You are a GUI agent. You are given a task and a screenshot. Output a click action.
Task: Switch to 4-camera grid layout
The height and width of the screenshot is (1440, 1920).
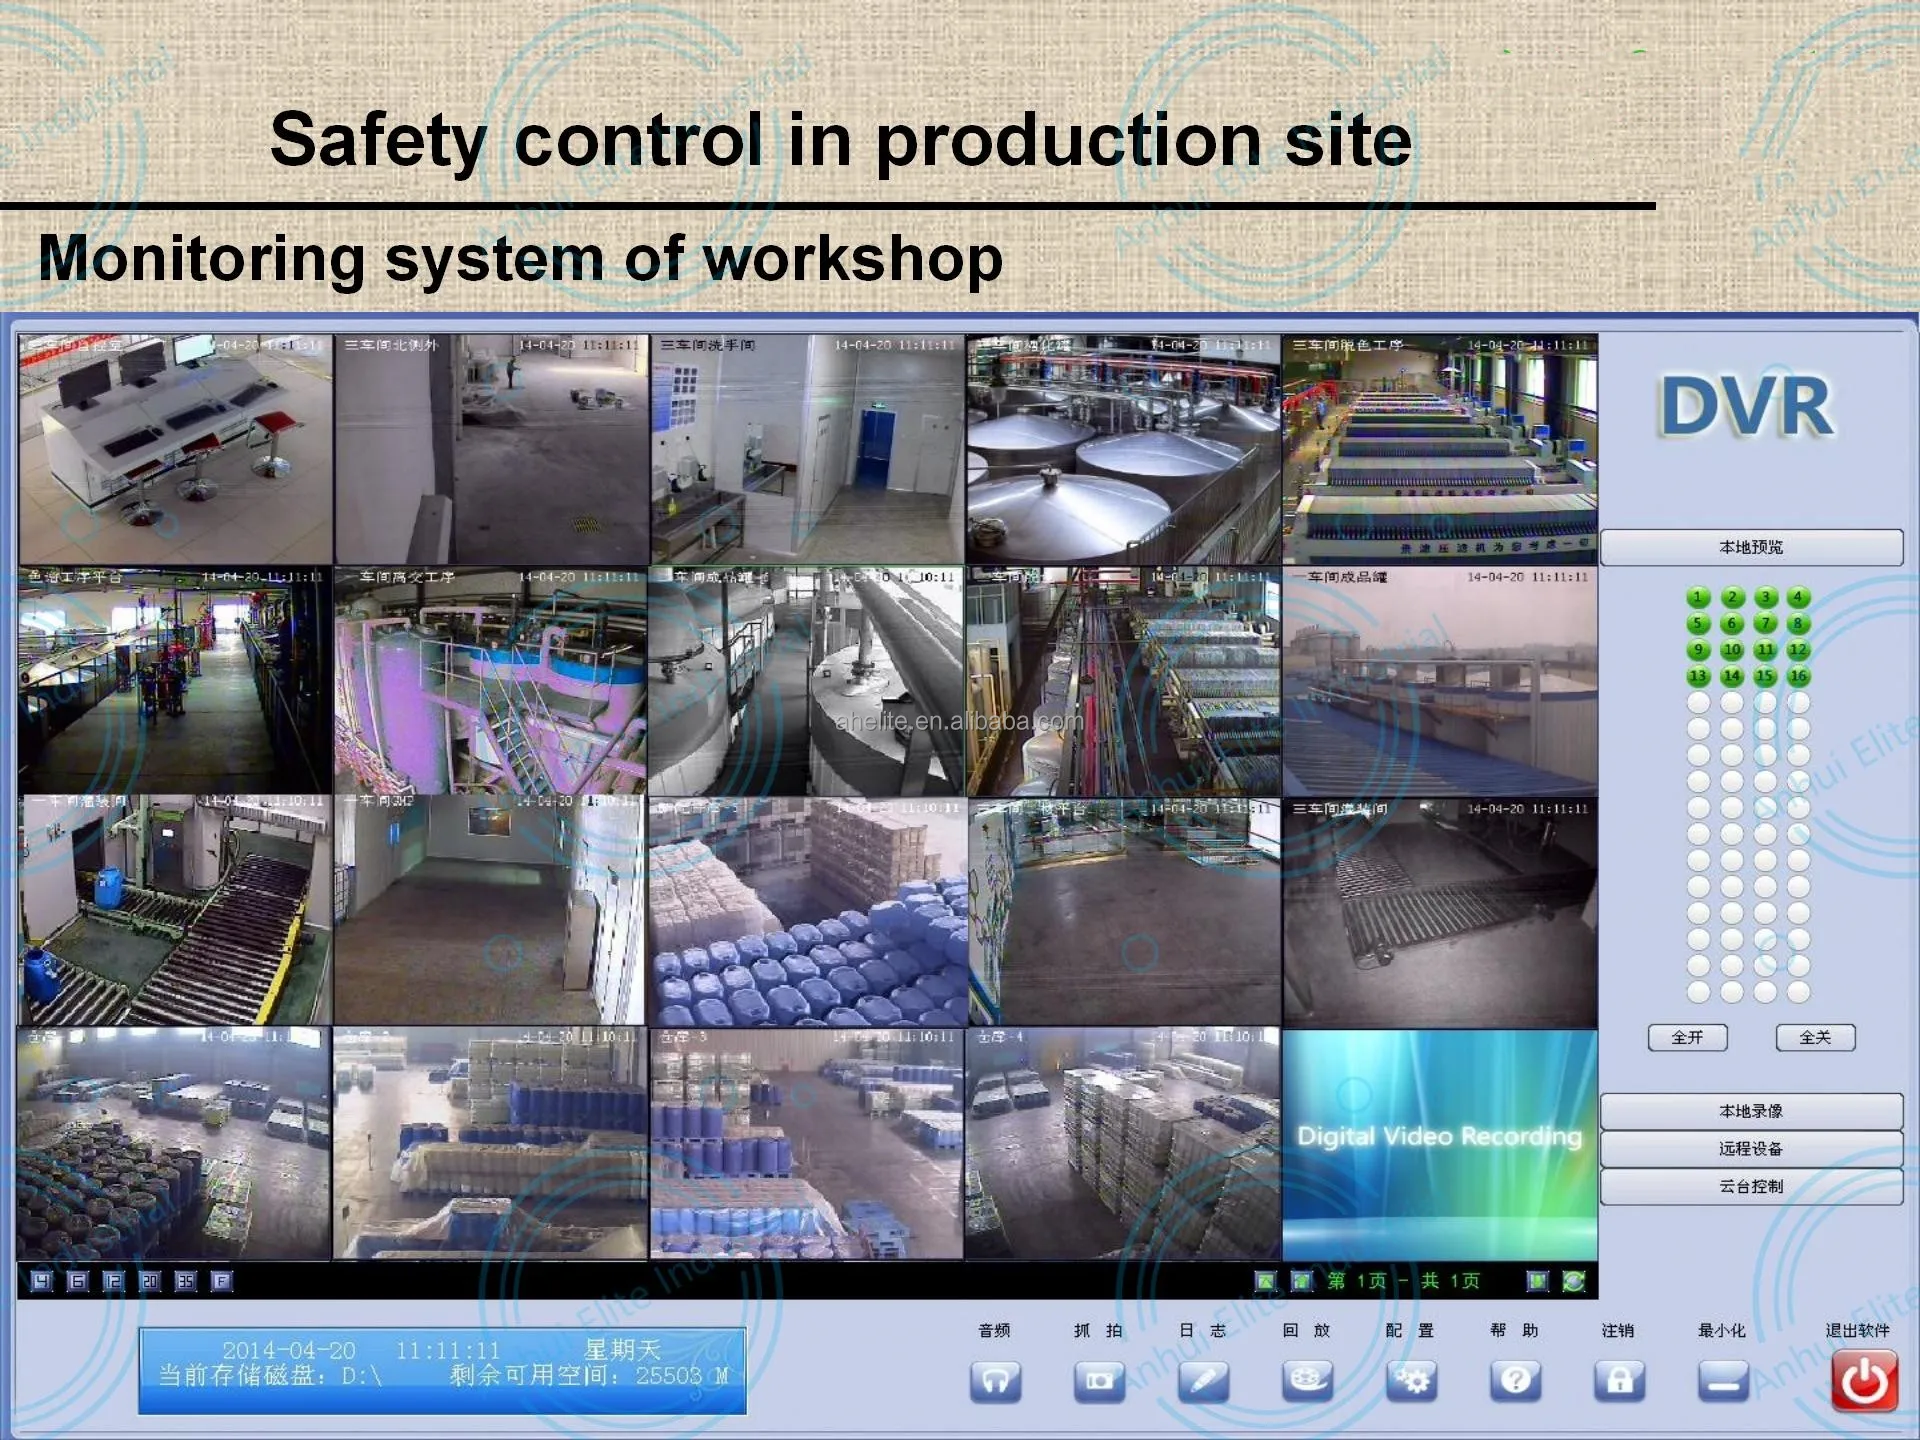pos(41,1281)
